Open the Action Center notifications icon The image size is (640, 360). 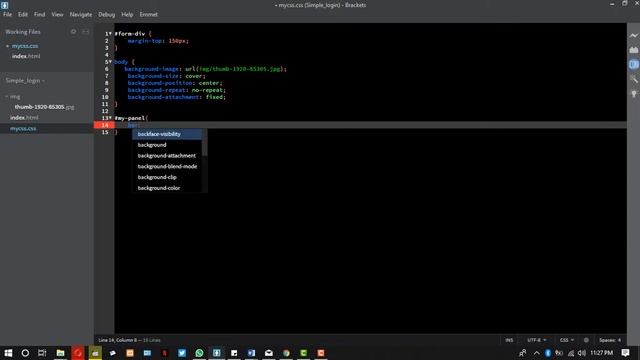tap(625, 353)
